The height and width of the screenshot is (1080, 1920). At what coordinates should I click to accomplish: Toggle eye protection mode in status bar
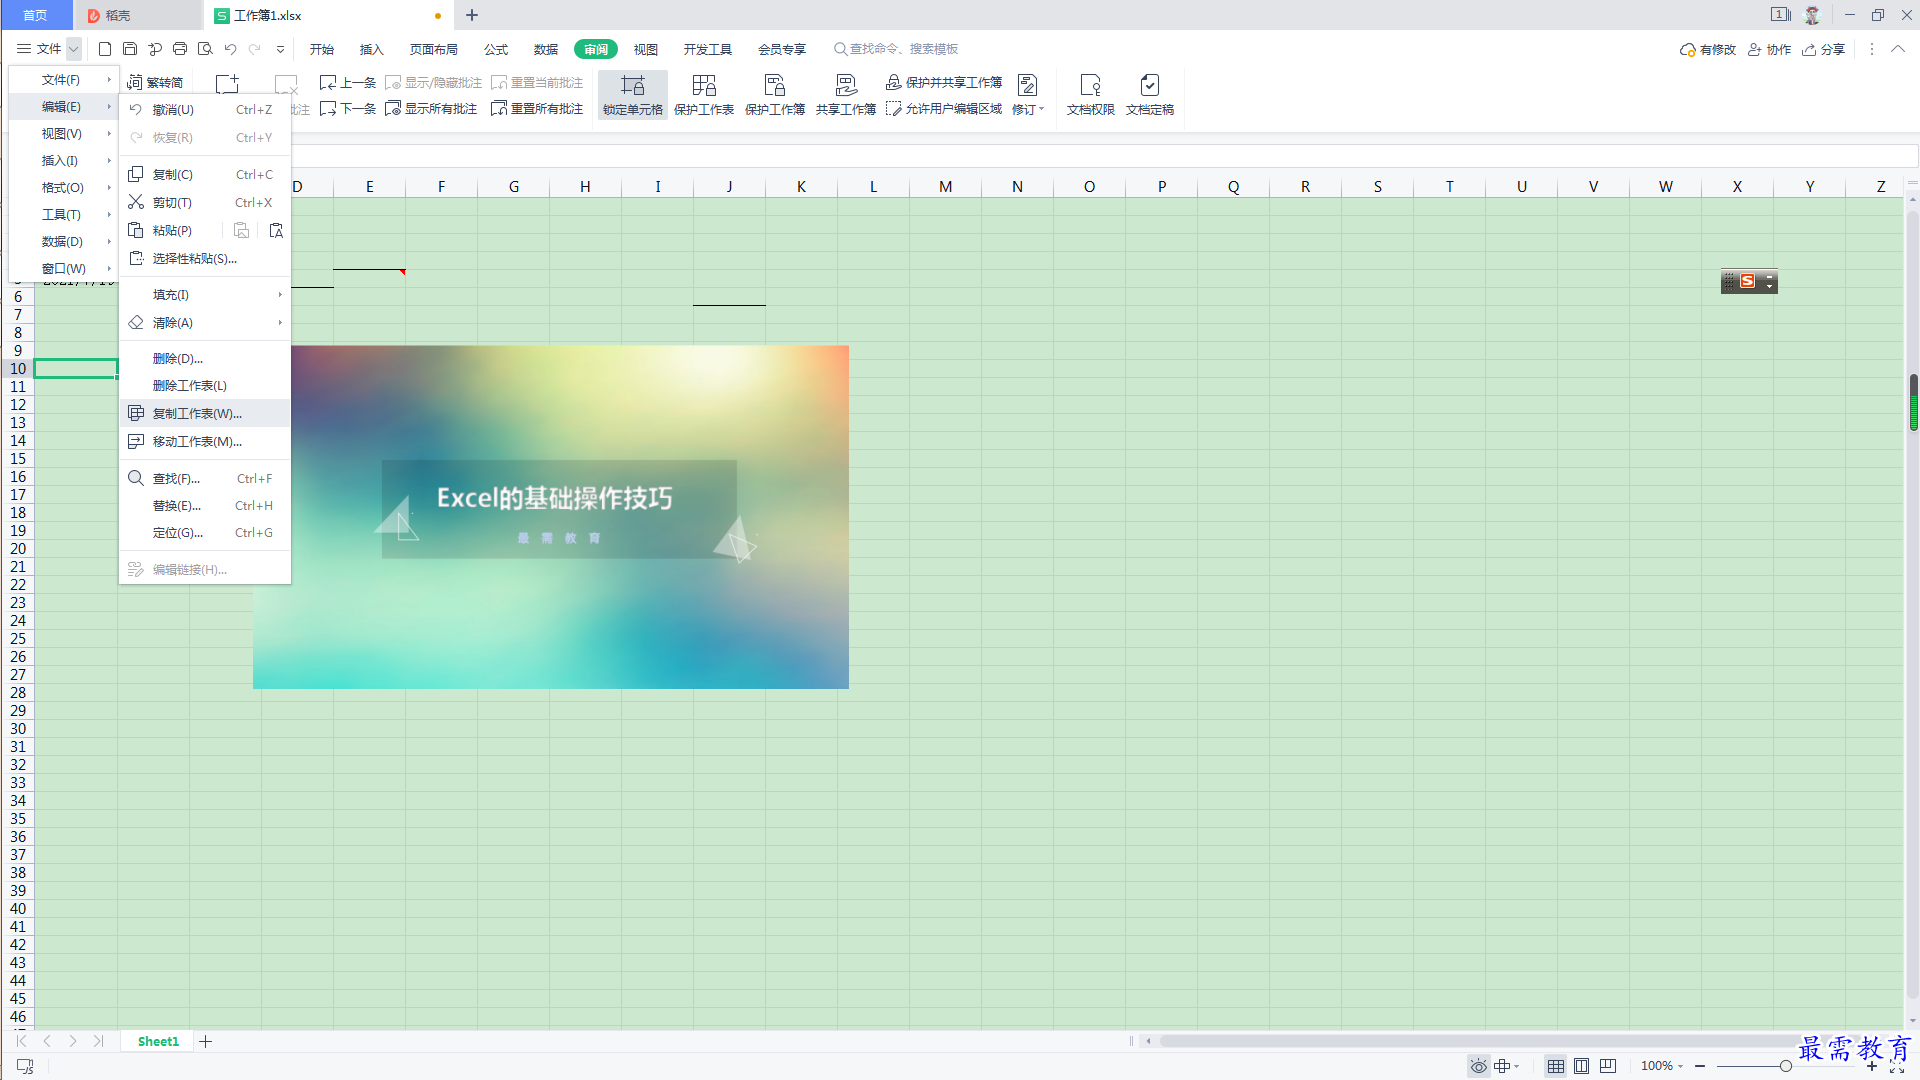click(x=1478, y=1066)
